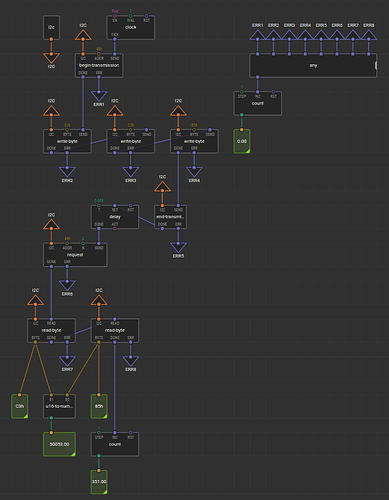This screenshot has height=500, width=389.
Task: Select the watch node showing 50053.00
Action: pos(59,444)
